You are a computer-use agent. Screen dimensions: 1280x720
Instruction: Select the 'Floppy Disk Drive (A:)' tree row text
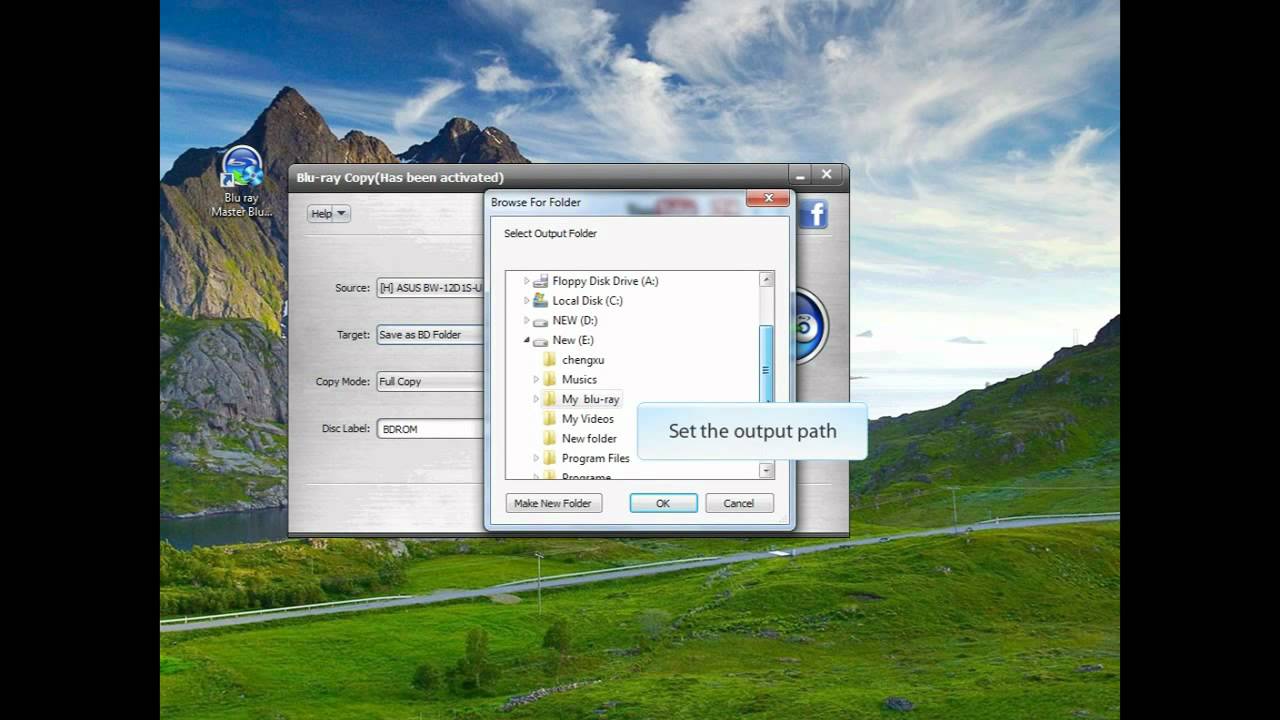click(x=605, y=281)
